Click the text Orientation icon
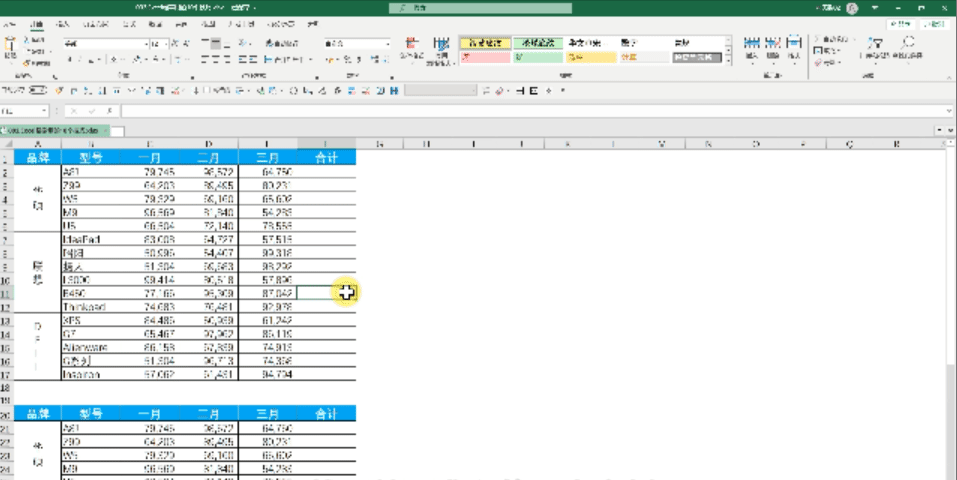The height and width of the screenshot is (480, 957). 244,43
